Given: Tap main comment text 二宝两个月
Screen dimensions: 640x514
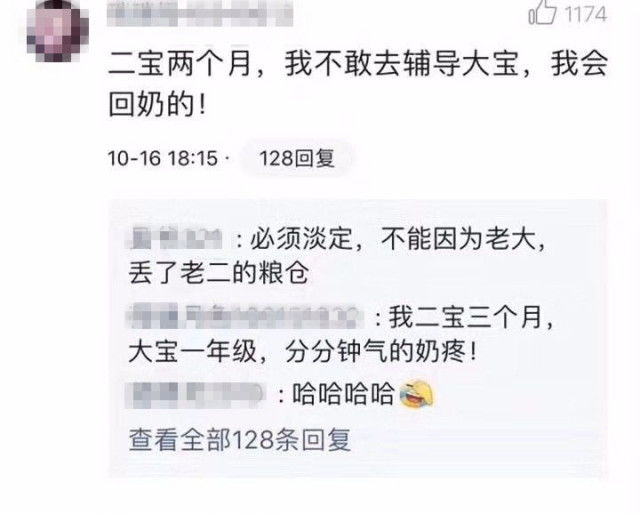Looking at the screenshot, I should pyautogui.click(x=179, y=64).
